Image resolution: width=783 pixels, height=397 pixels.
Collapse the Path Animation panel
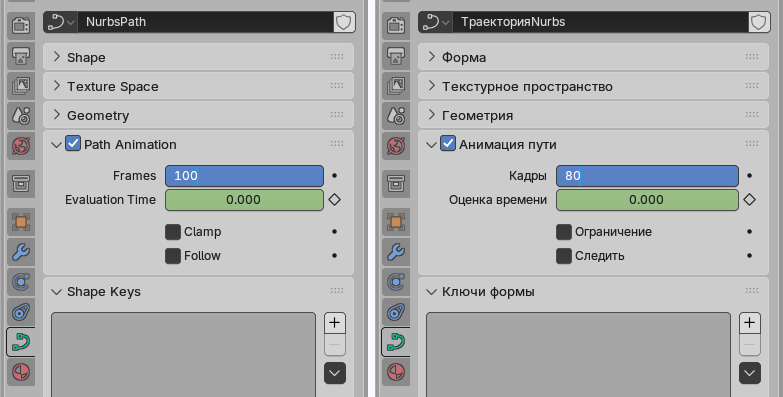click(56, 145)
